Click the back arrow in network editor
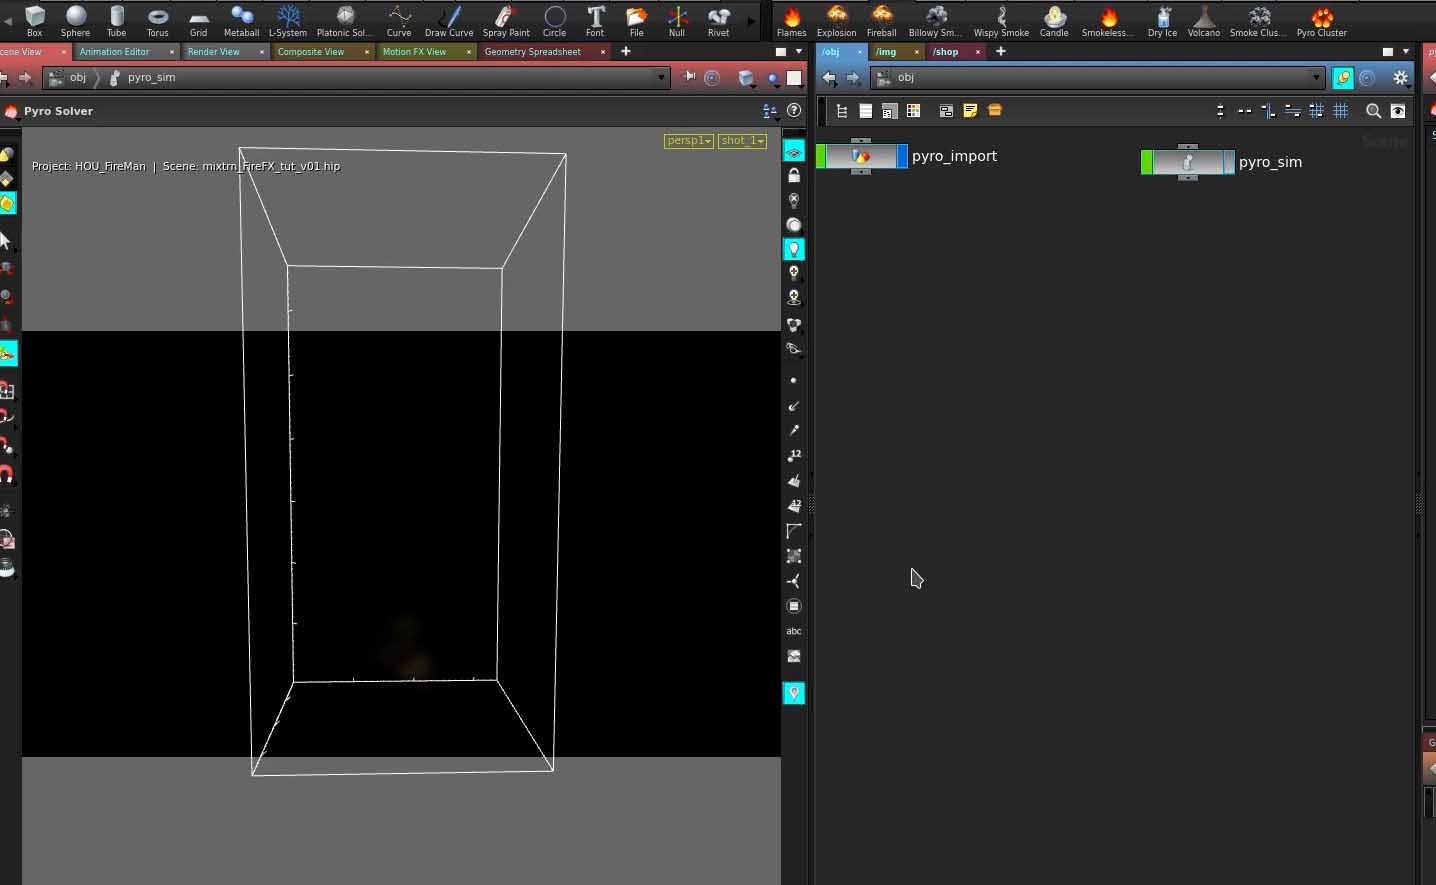The height and width of the screenshot is (885, 1436). click(829, 78)
